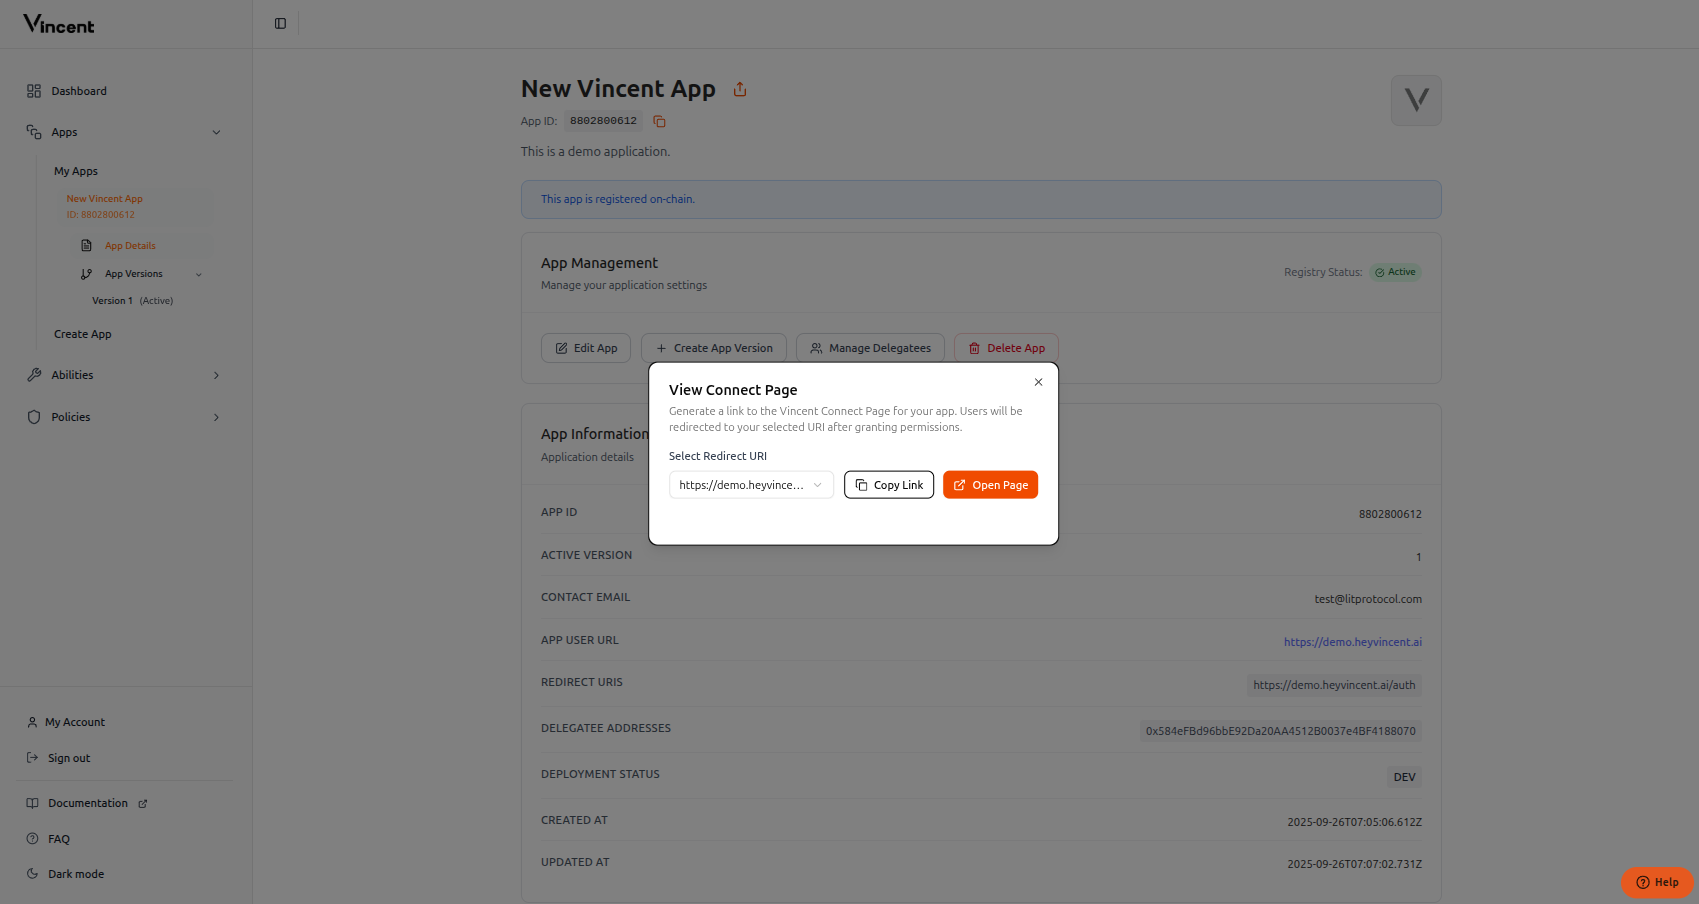Click the Copy Link button

click(888, 485)
